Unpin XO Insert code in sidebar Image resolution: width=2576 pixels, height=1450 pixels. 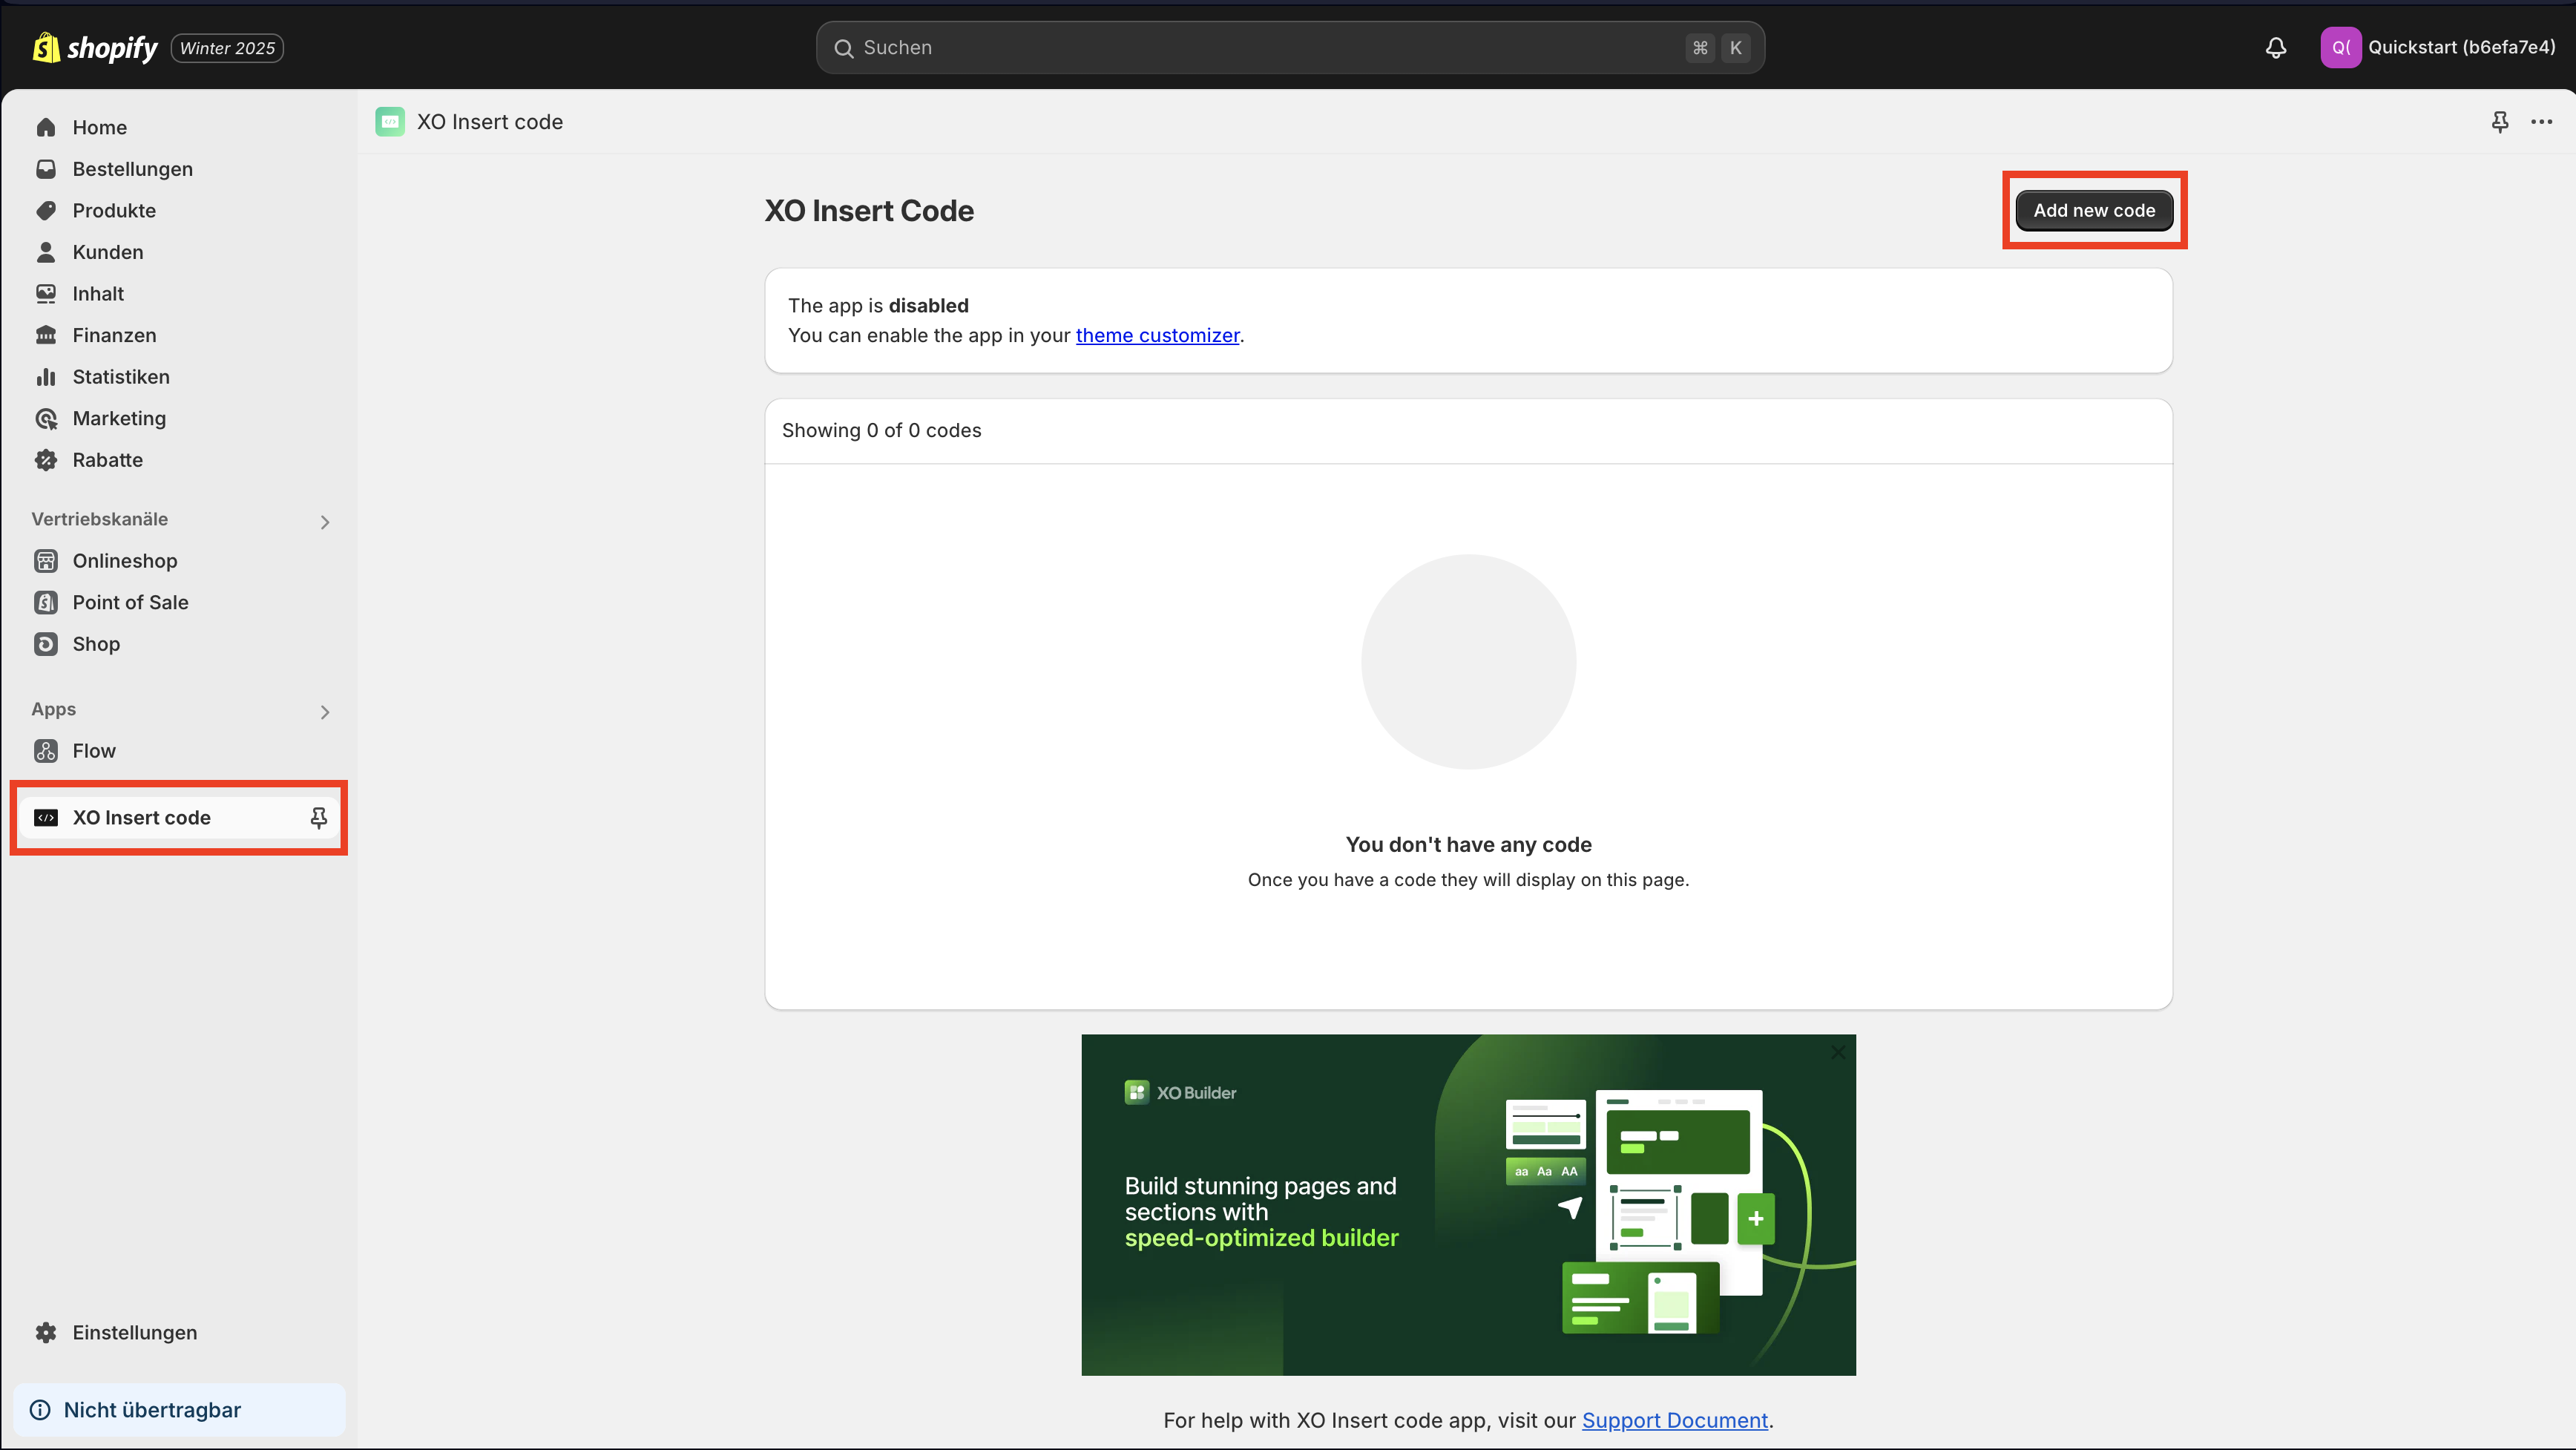(x=318, y=818)
